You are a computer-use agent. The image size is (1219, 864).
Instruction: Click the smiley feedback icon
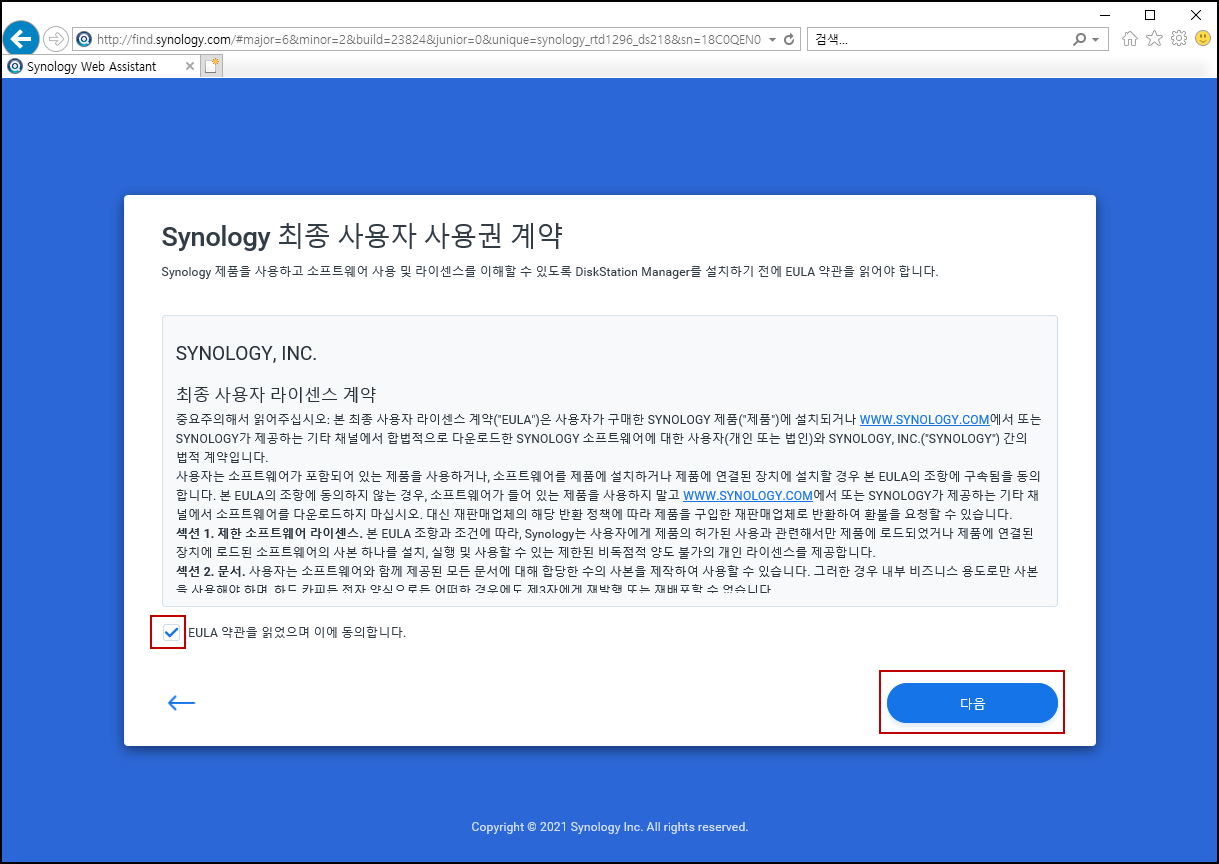(1203, 39)
